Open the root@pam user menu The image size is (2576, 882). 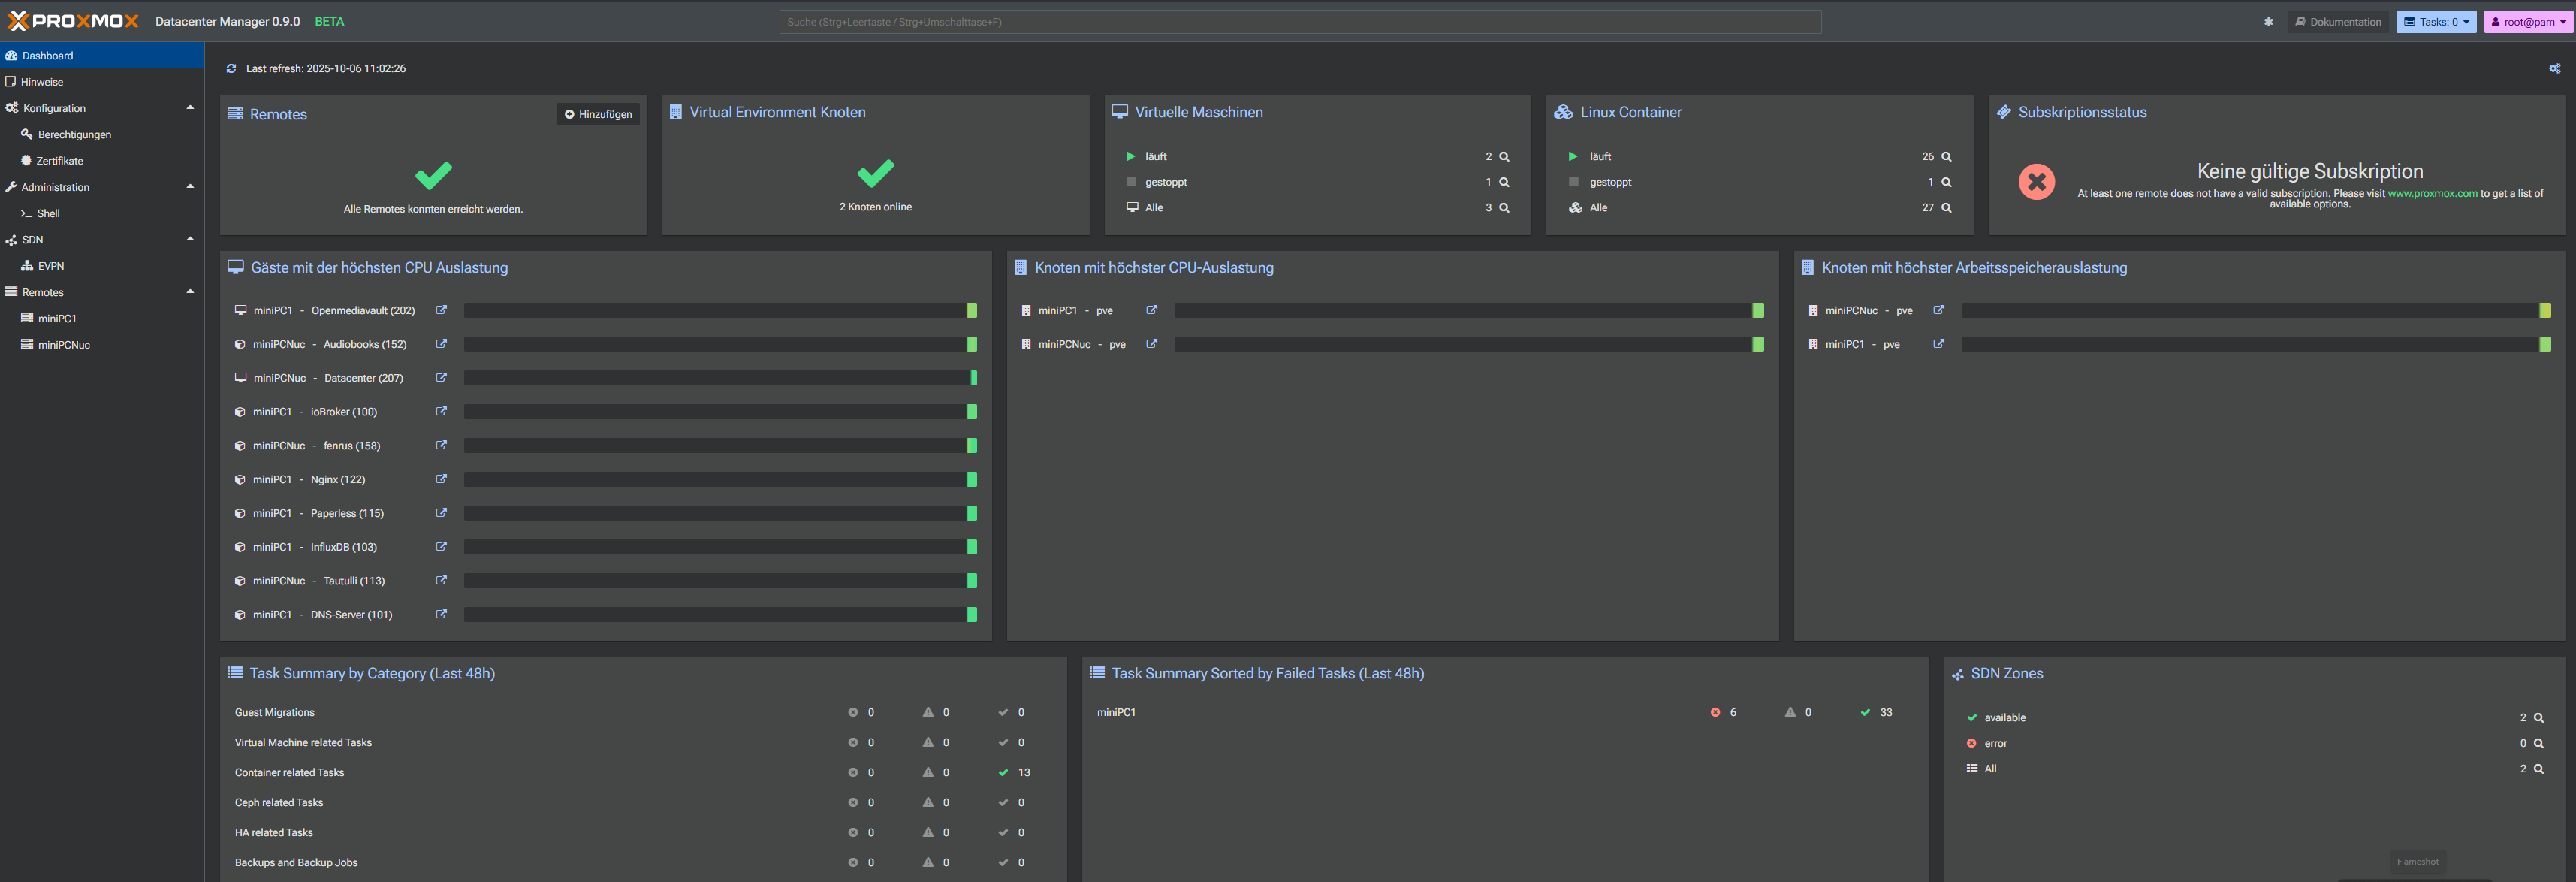2527,22
